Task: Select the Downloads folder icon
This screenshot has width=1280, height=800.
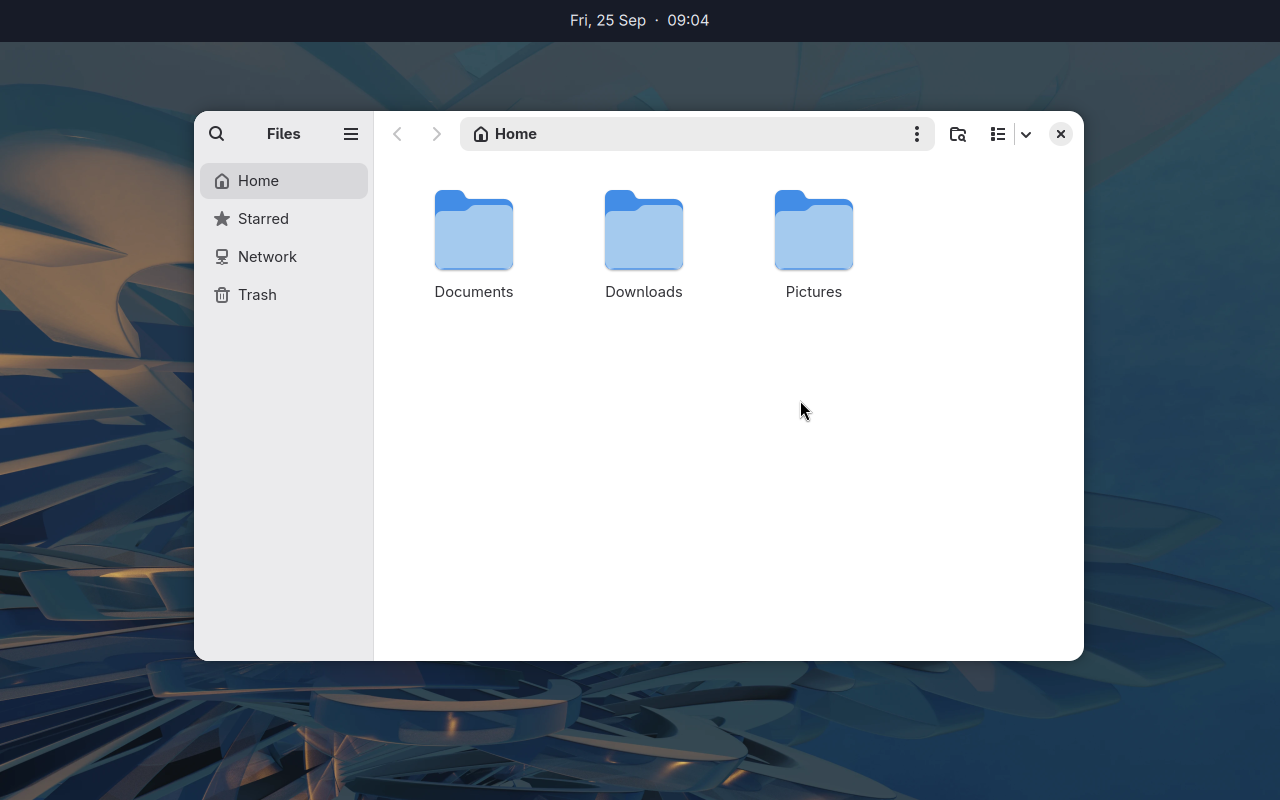Action: (x=644, y=230)
